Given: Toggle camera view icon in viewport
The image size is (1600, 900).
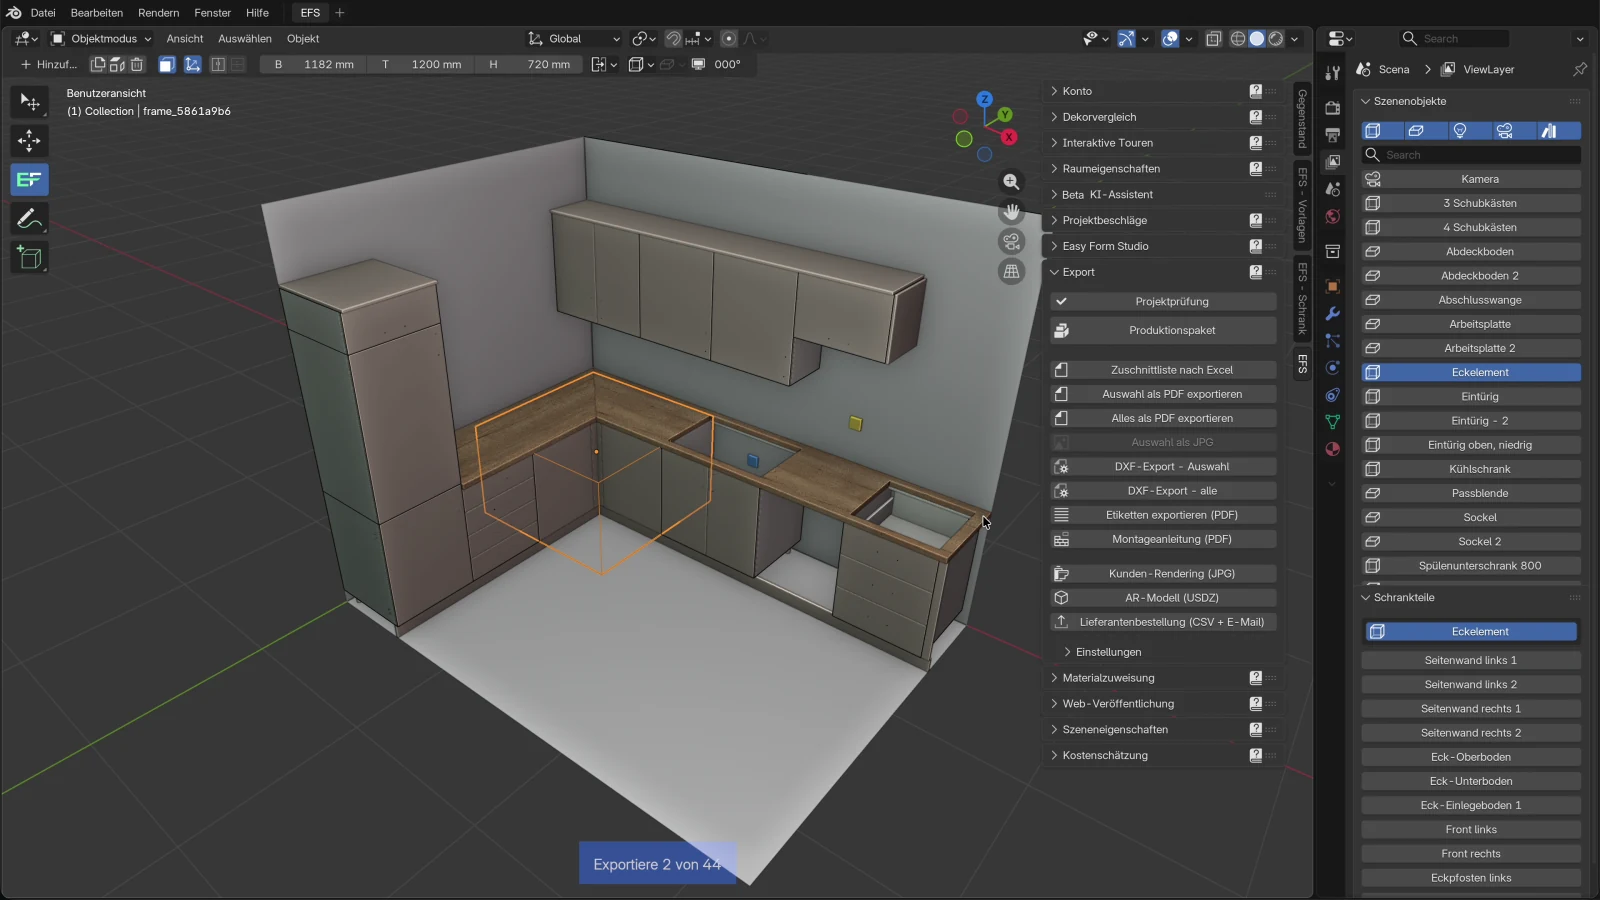Looking at the screenshot, I should click(x=1012, y=242).
